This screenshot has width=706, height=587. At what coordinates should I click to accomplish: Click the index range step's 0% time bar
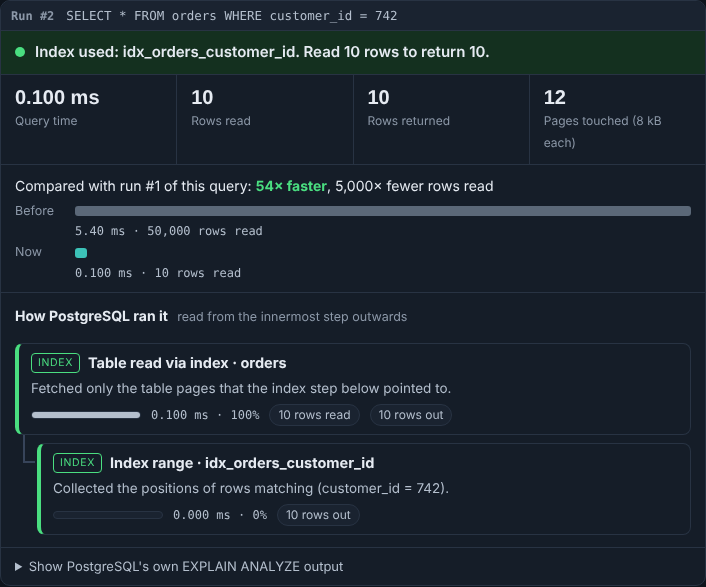coord(108,515)
